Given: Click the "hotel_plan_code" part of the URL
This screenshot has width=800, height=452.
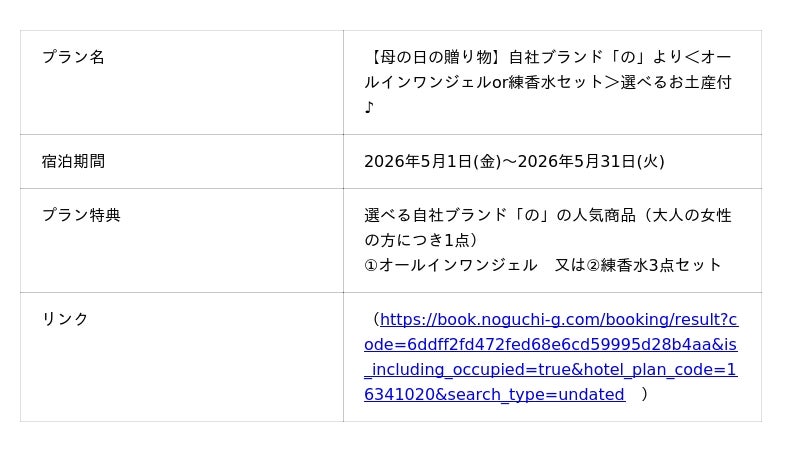Looking at the screenshot, I should (650, 370).
